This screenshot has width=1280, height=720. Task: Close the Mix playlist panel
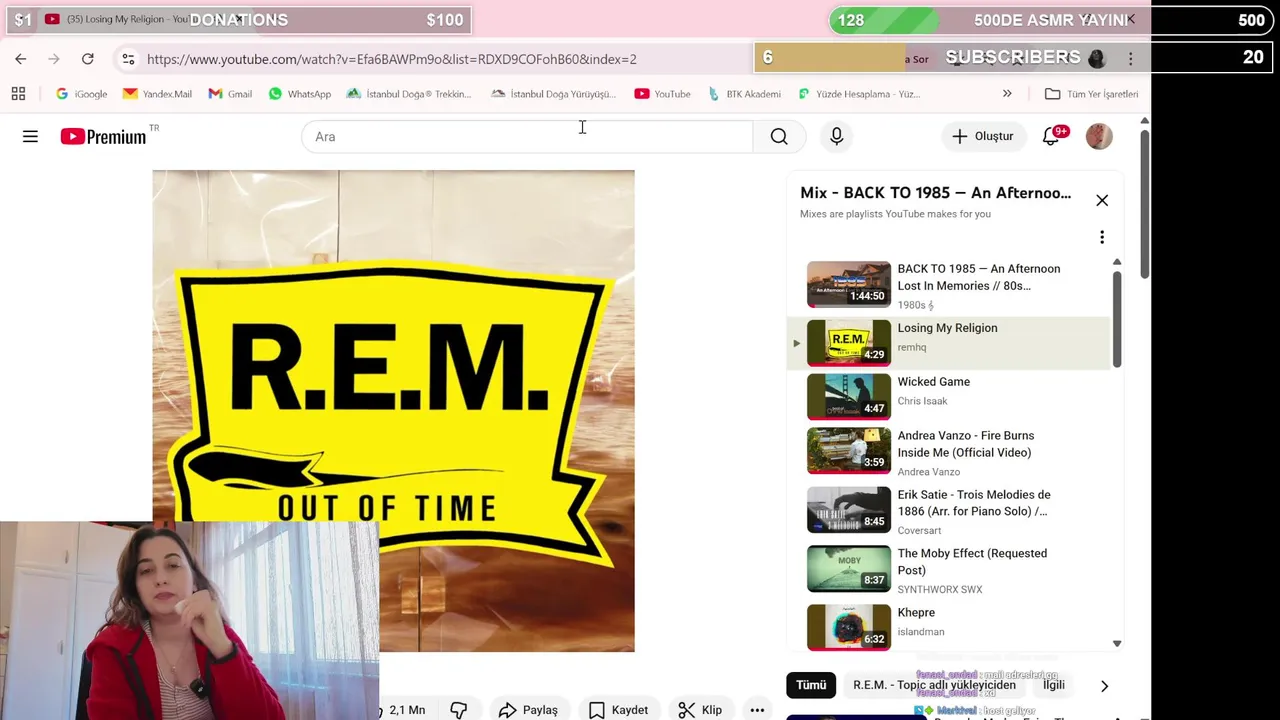coord(1102,200)
